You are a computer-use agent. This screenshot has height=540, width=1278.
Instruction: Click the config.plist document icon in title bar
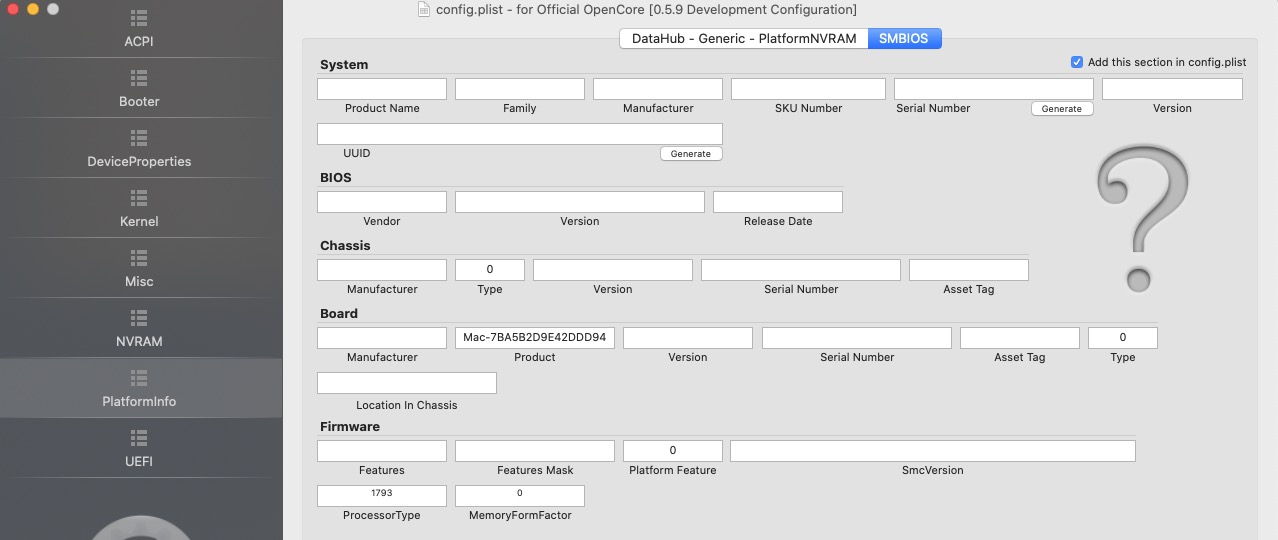(424, 9)
